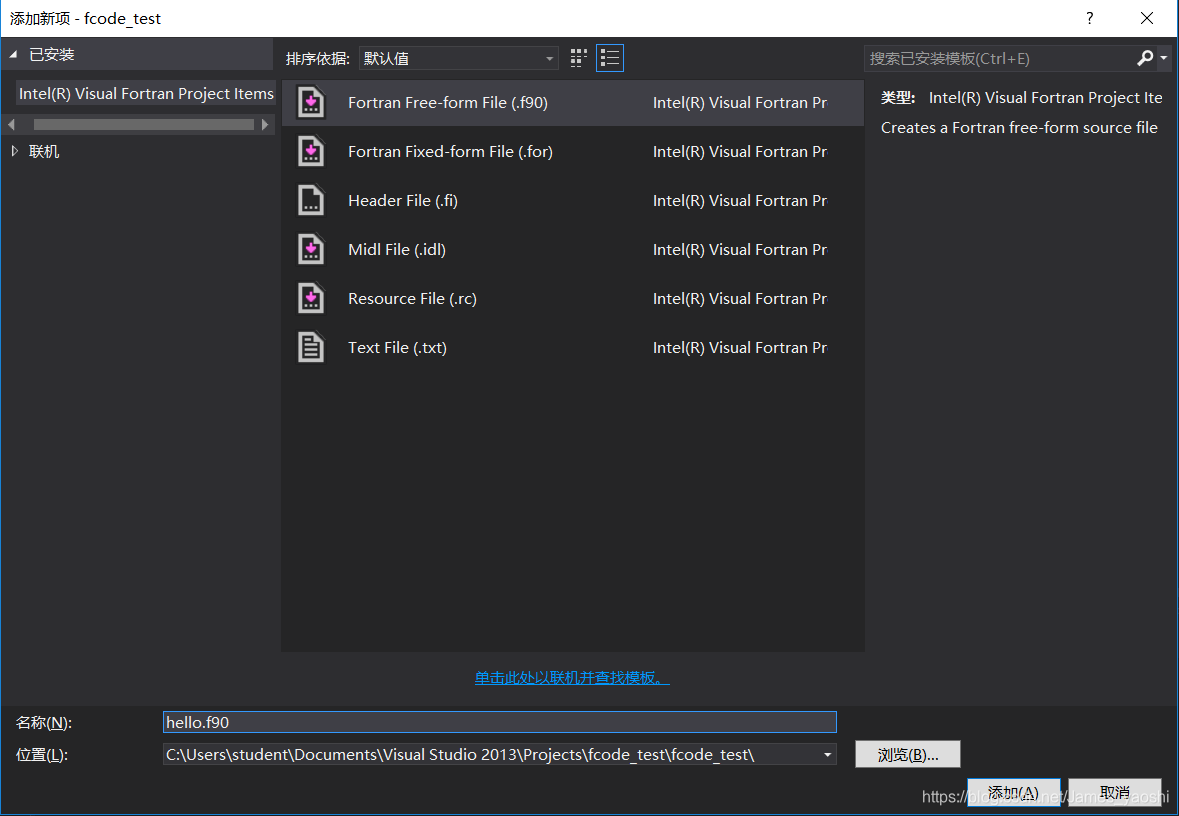Select Midl File (.idl) template
1179x816 pixels.
coord(573,249)
